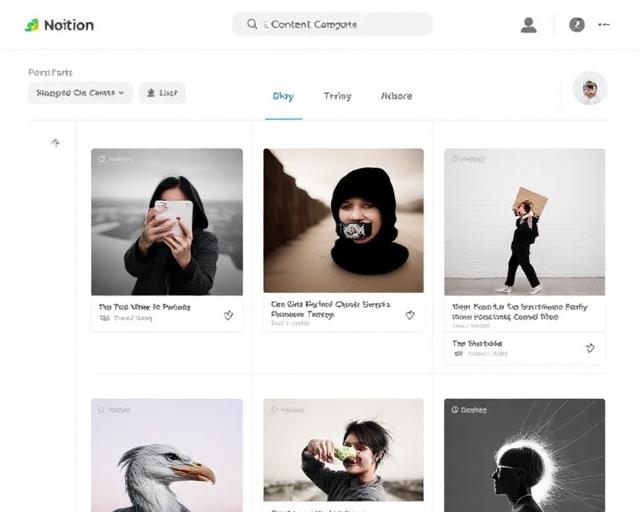
Task: Open the round avatar profile picture
Action: (590, 89)
